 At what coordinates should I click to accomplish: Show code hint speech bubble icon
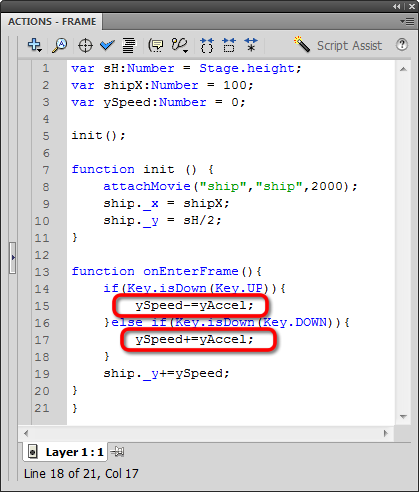pyautogui.click(x=156, y=45)
